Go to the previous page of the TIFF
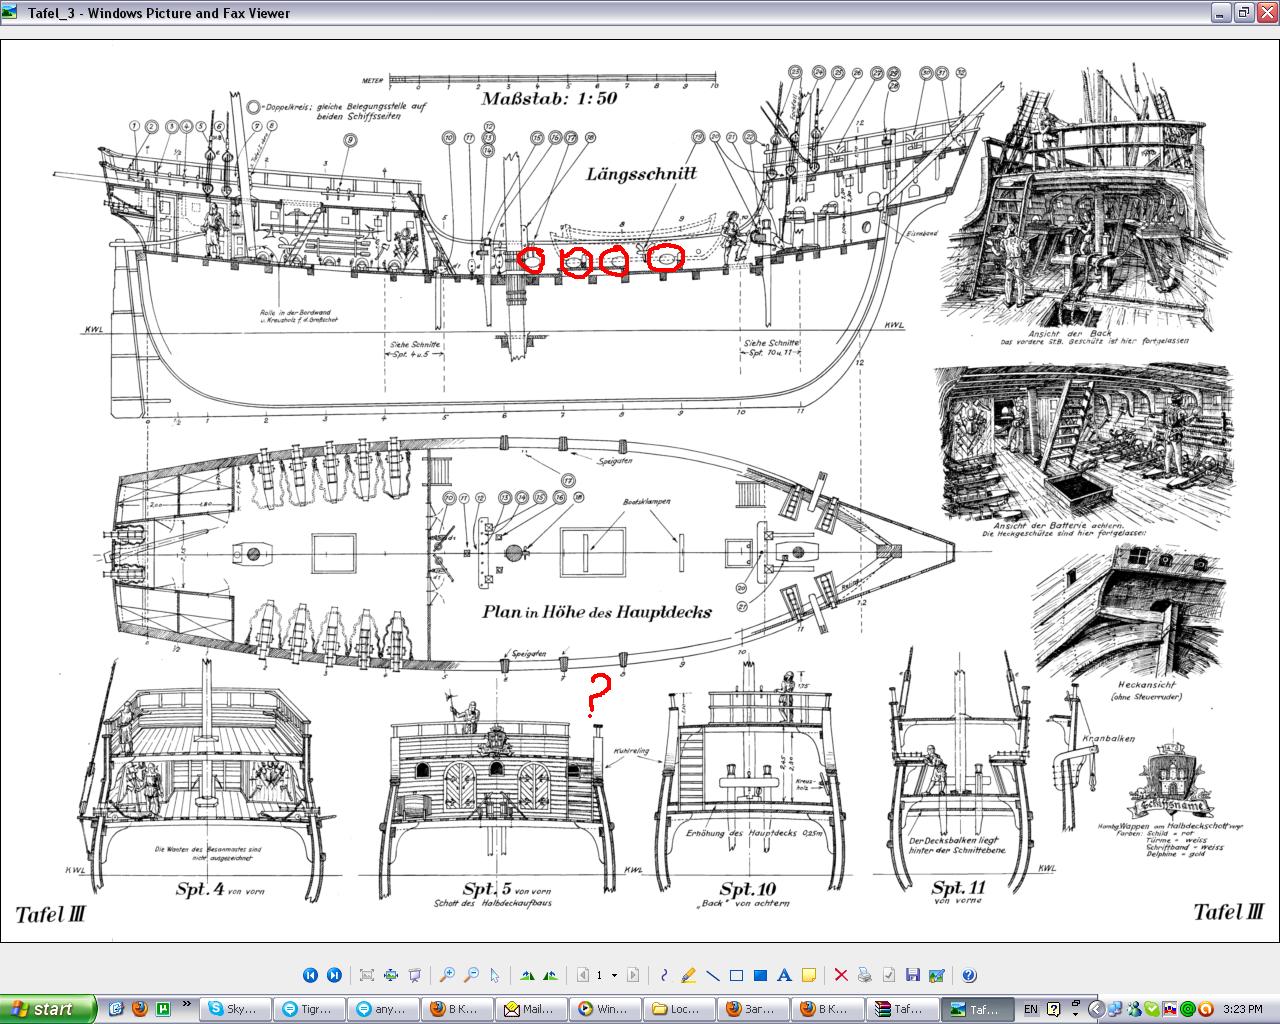1280x1024 pixels. point(583,975)
